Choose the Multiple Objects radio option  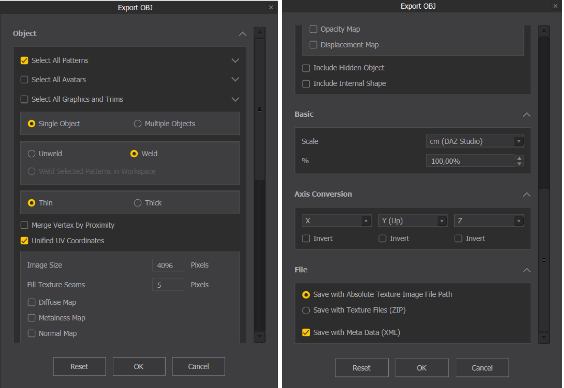[137, 124]
